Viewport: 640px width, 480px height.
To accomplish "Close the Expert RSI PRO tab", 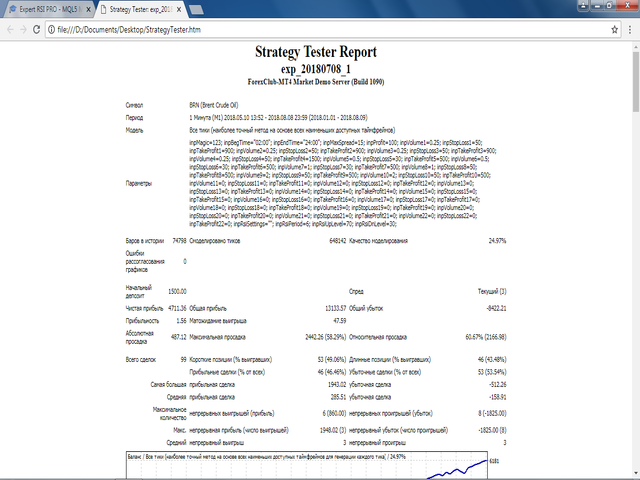I will tap(88, 9).
